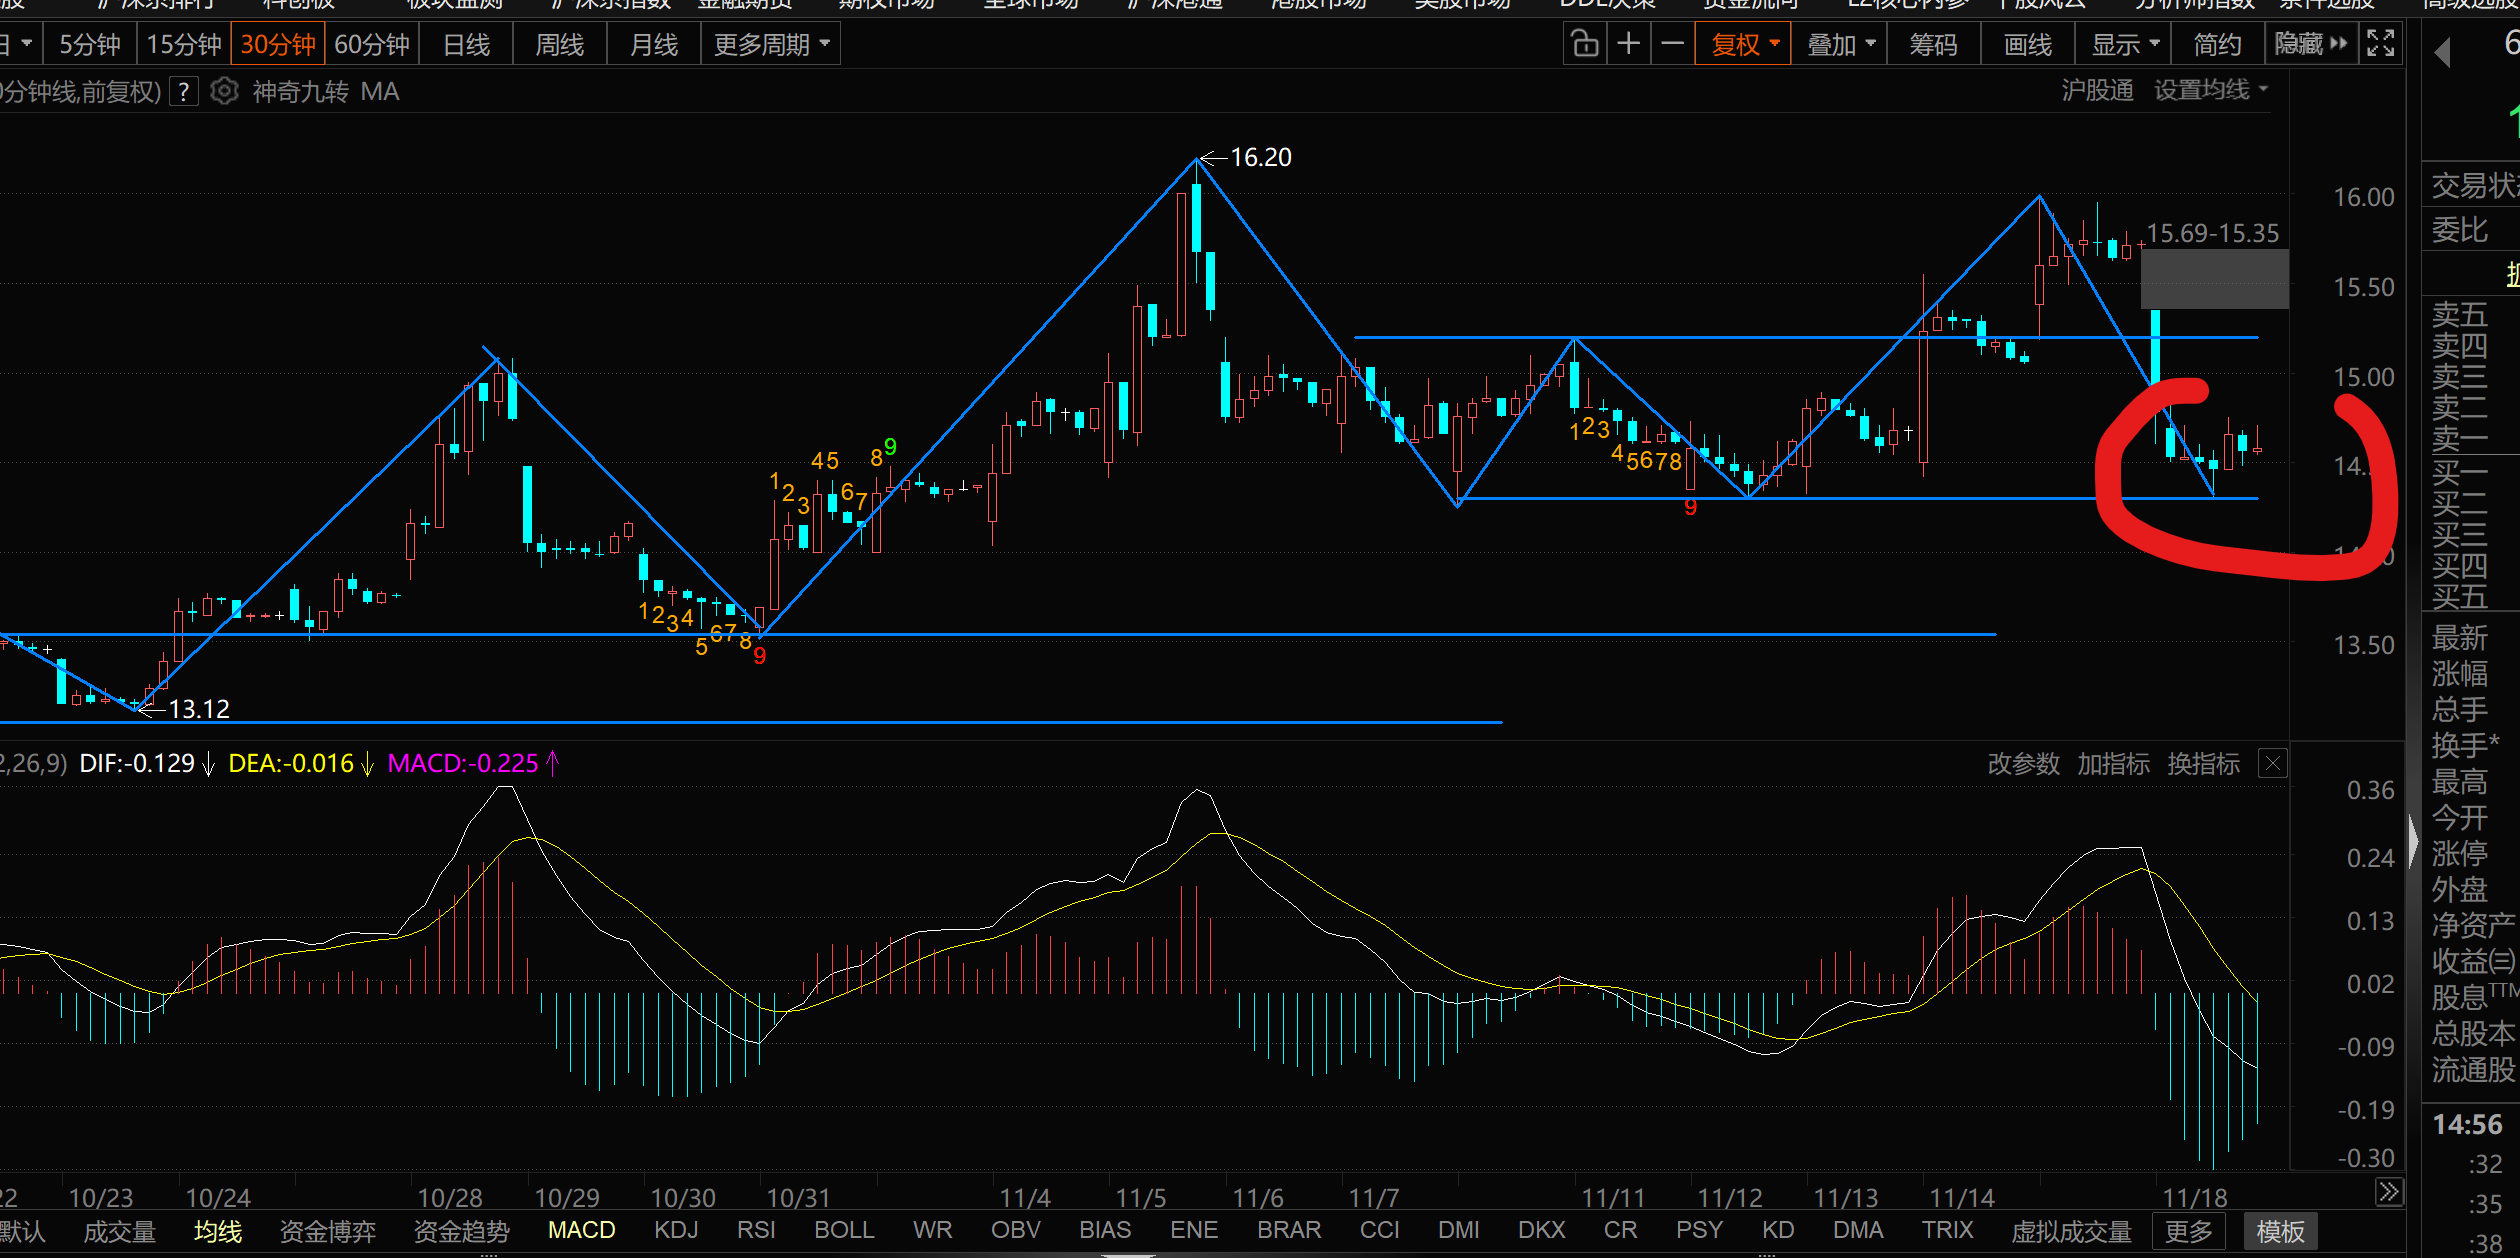The image size is (2520, 1258).
Task: Click 改参数 to change parameters
Action: tap(2023, 764)
